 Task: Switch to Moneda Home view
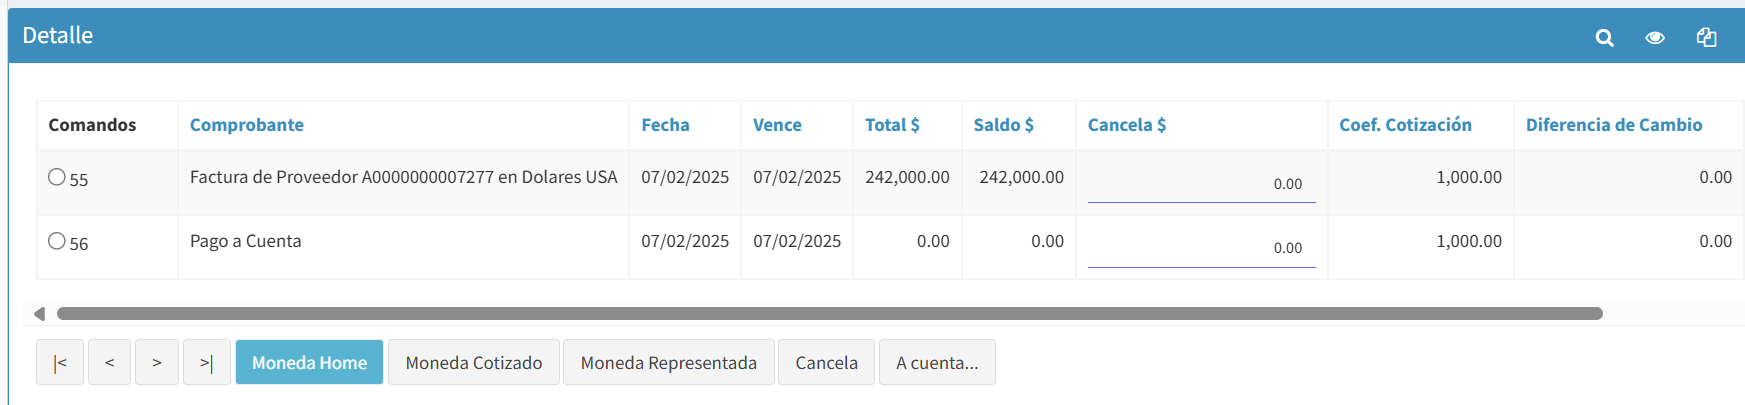309,362
